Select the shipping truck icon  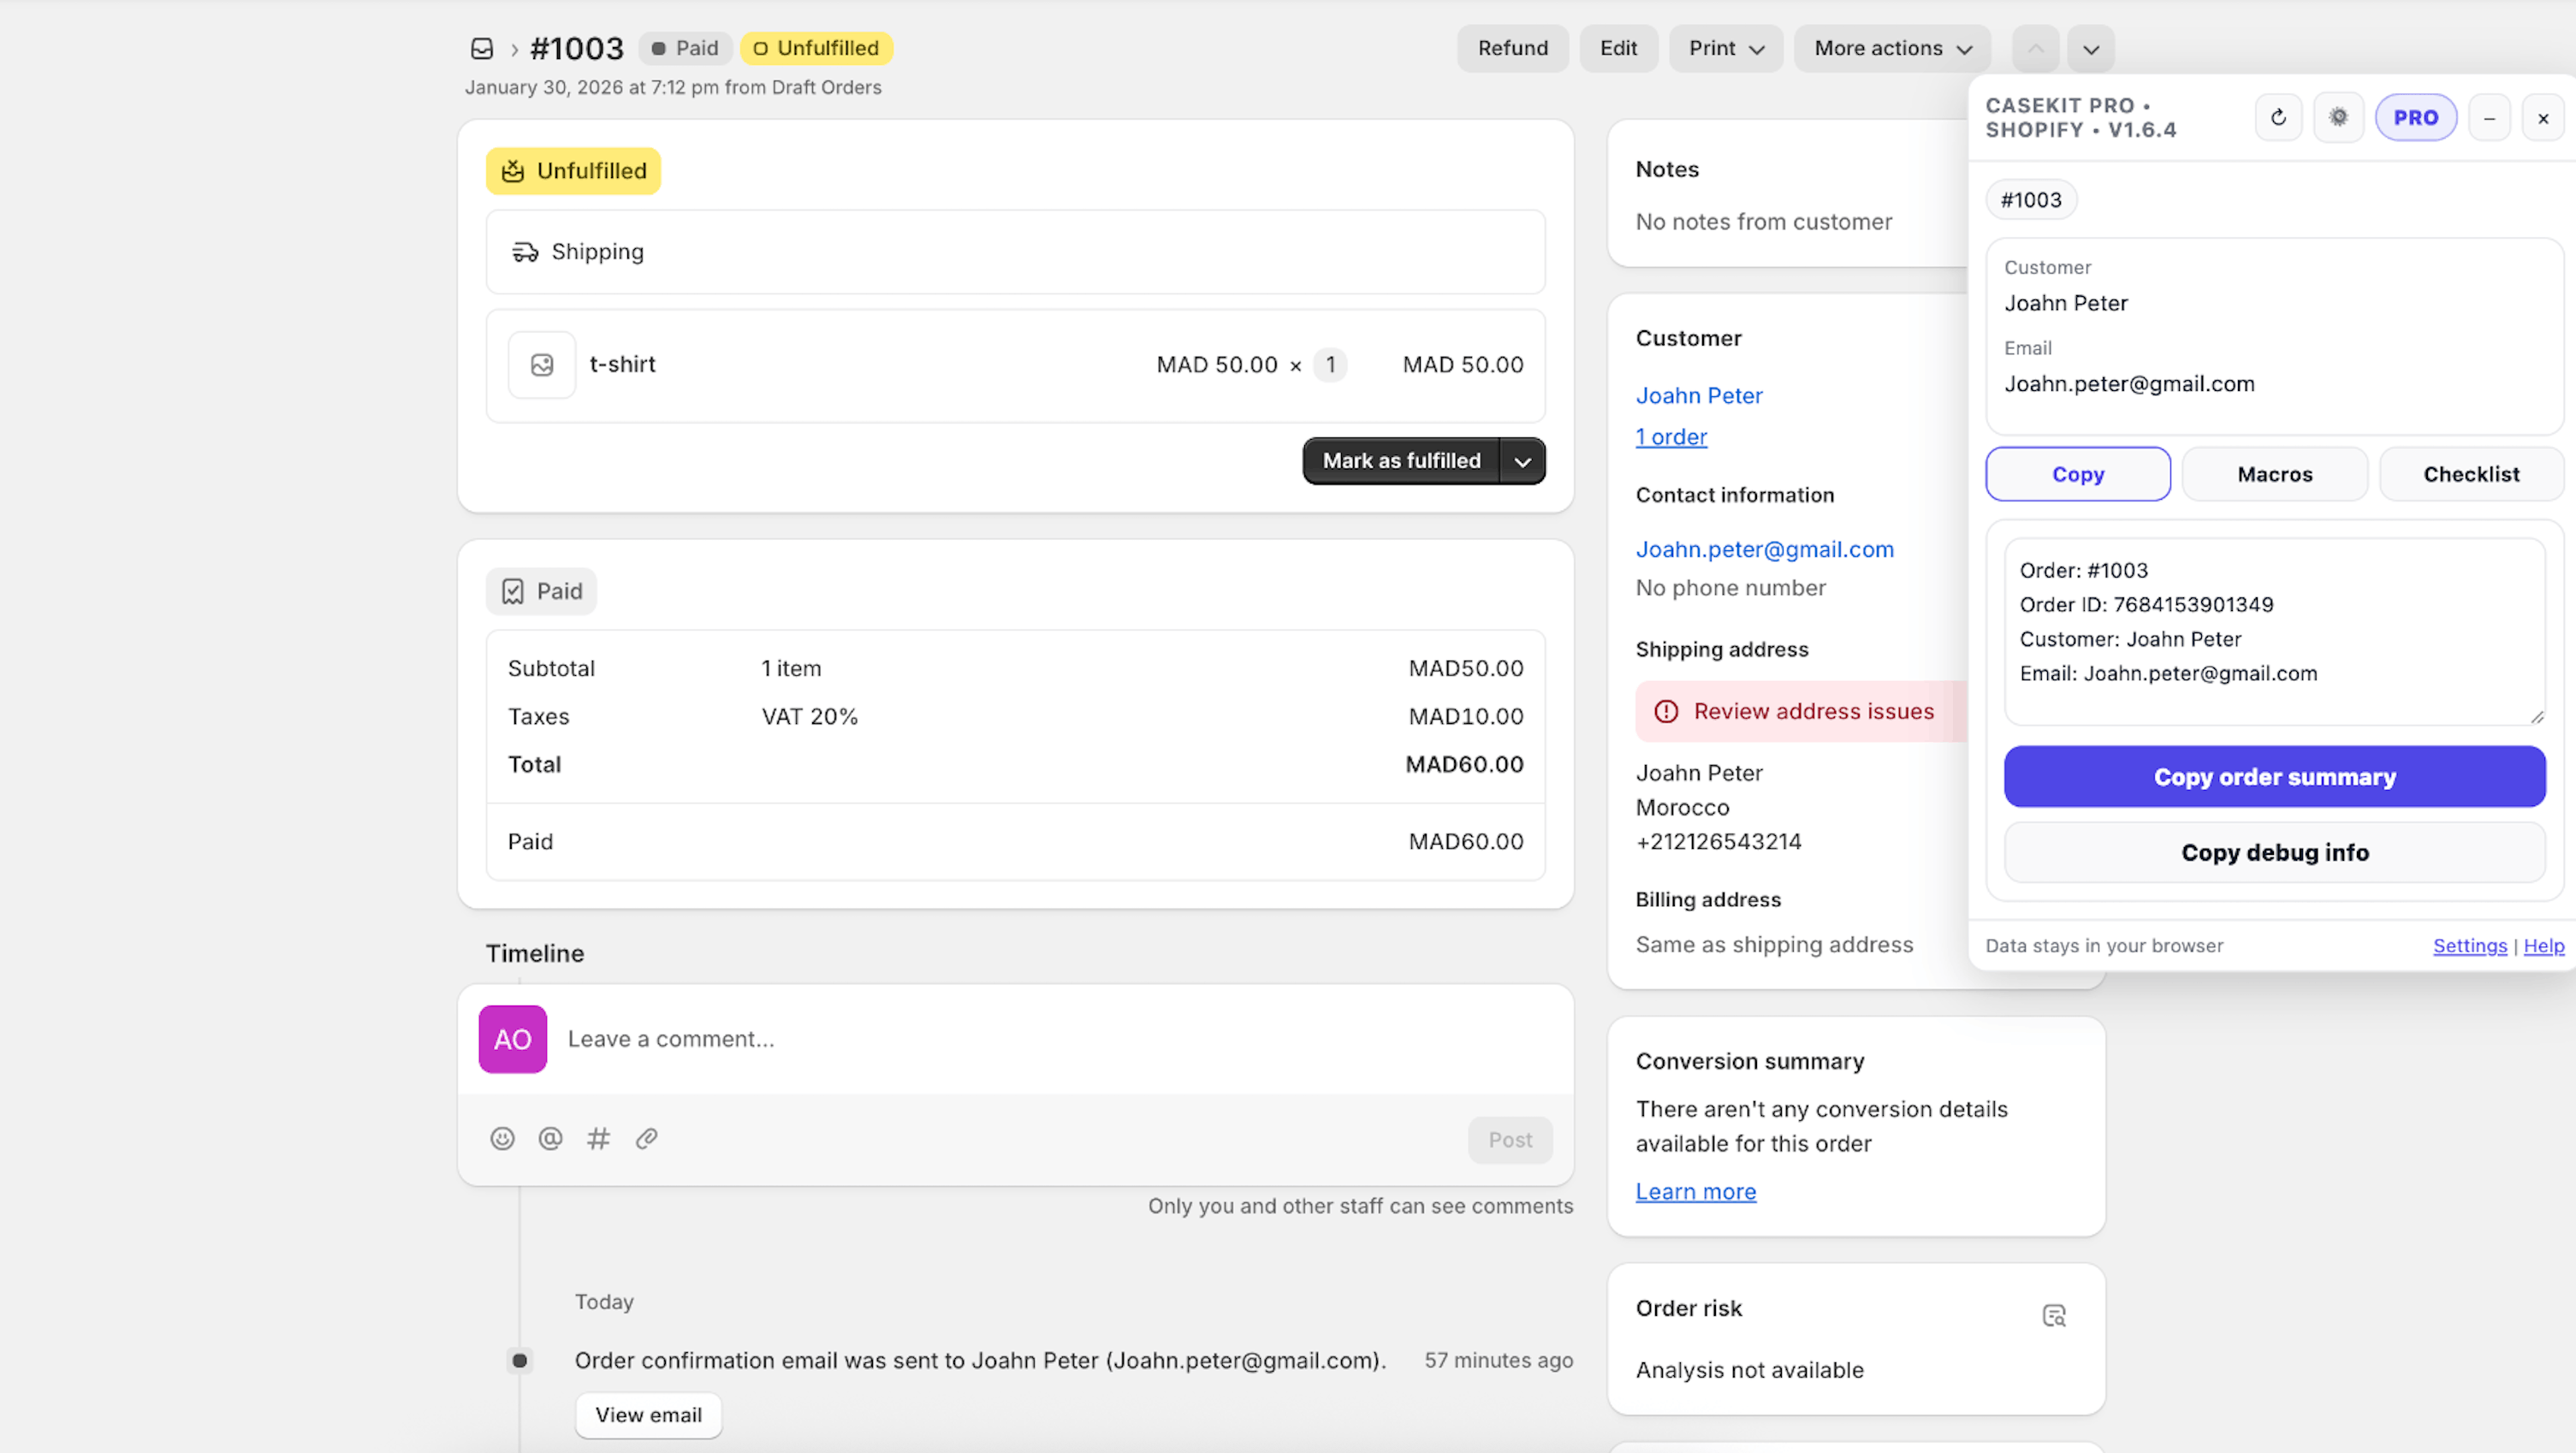[526, 252]
